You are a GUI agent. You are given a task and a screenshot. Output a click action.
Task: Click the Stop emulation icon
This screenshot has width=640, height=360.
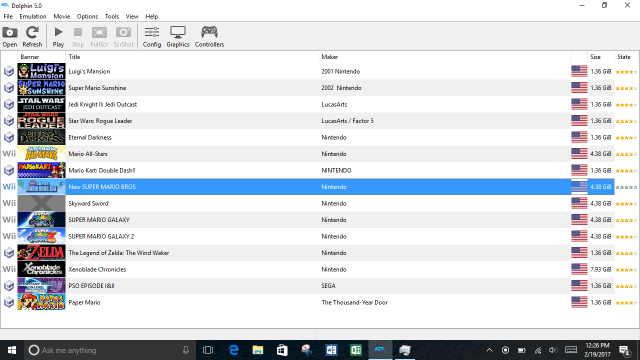click(x=78, y=36)
